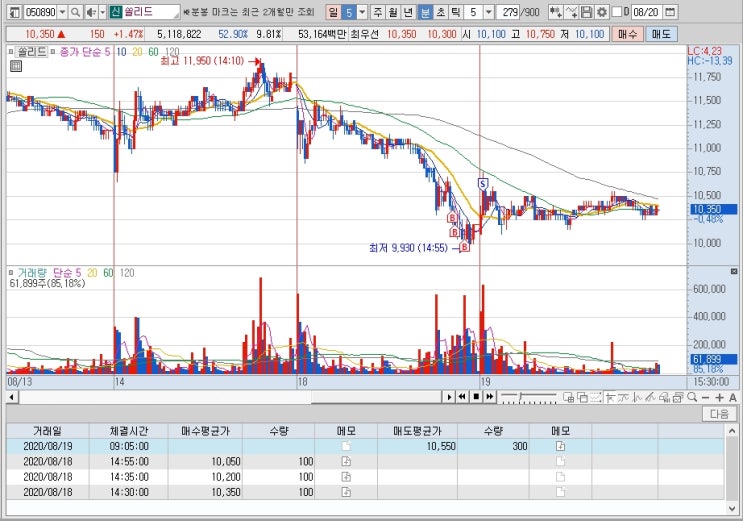Toggle the D checkbox next to gear icon
Viewport: 743px width, 521px height.
coord(616,12)
